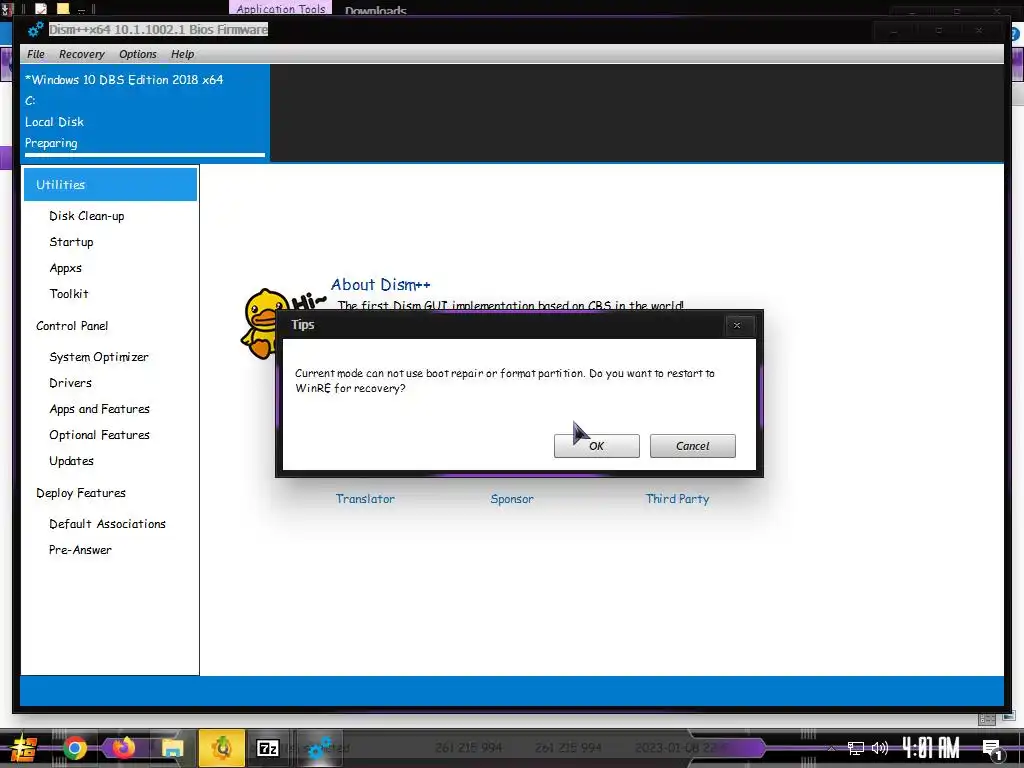Launch Firefox from the taskbar
This screenshot has height=768, width=1024.
pyautogui.click(x=123, y=748)
